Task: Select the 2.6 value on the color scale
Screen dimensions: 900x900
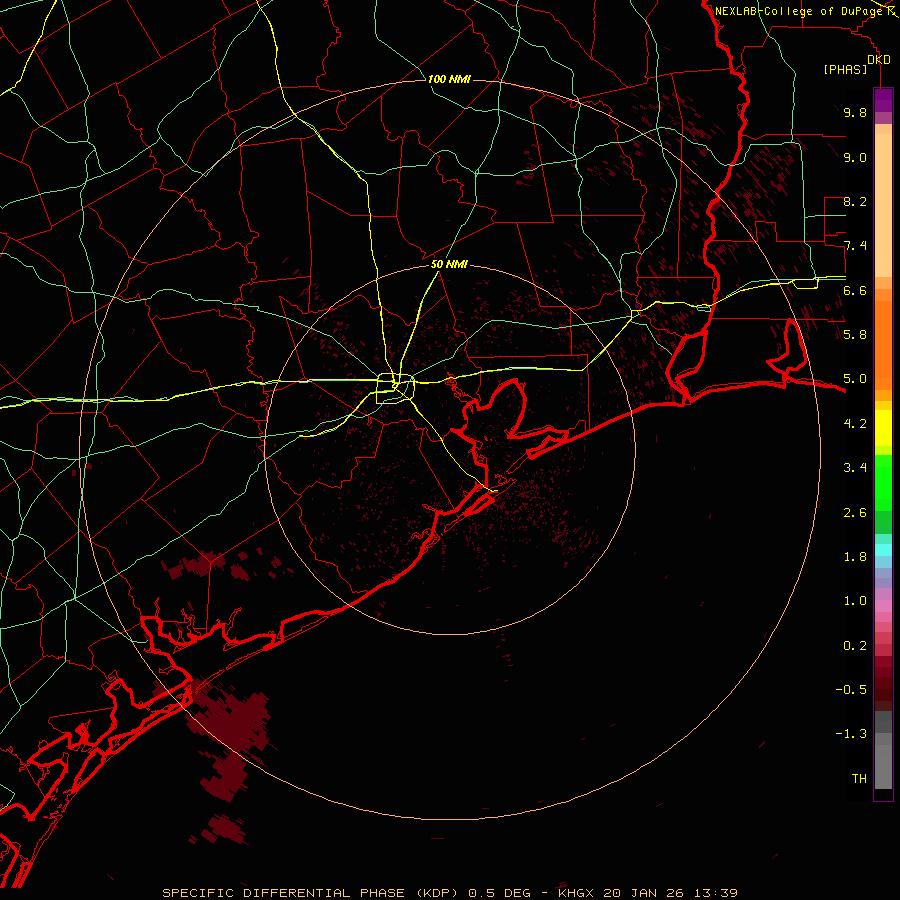Action: click(855, 513)
